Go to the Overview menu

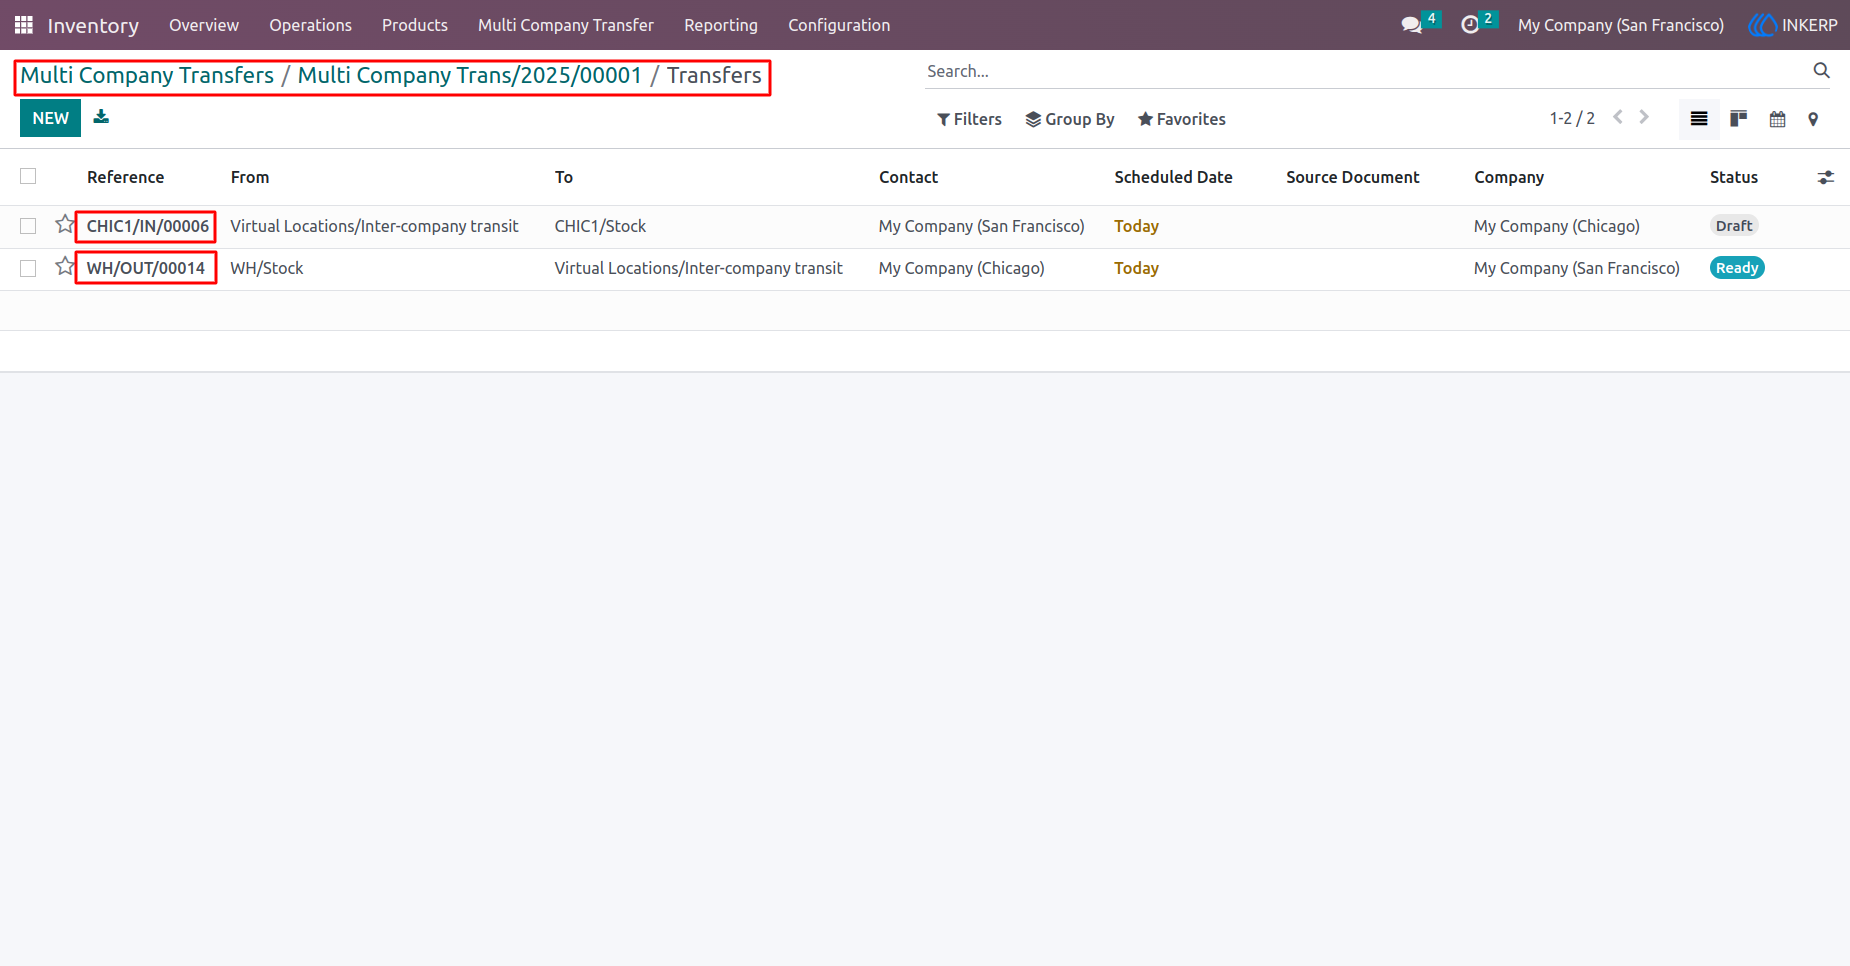point(204,25)
